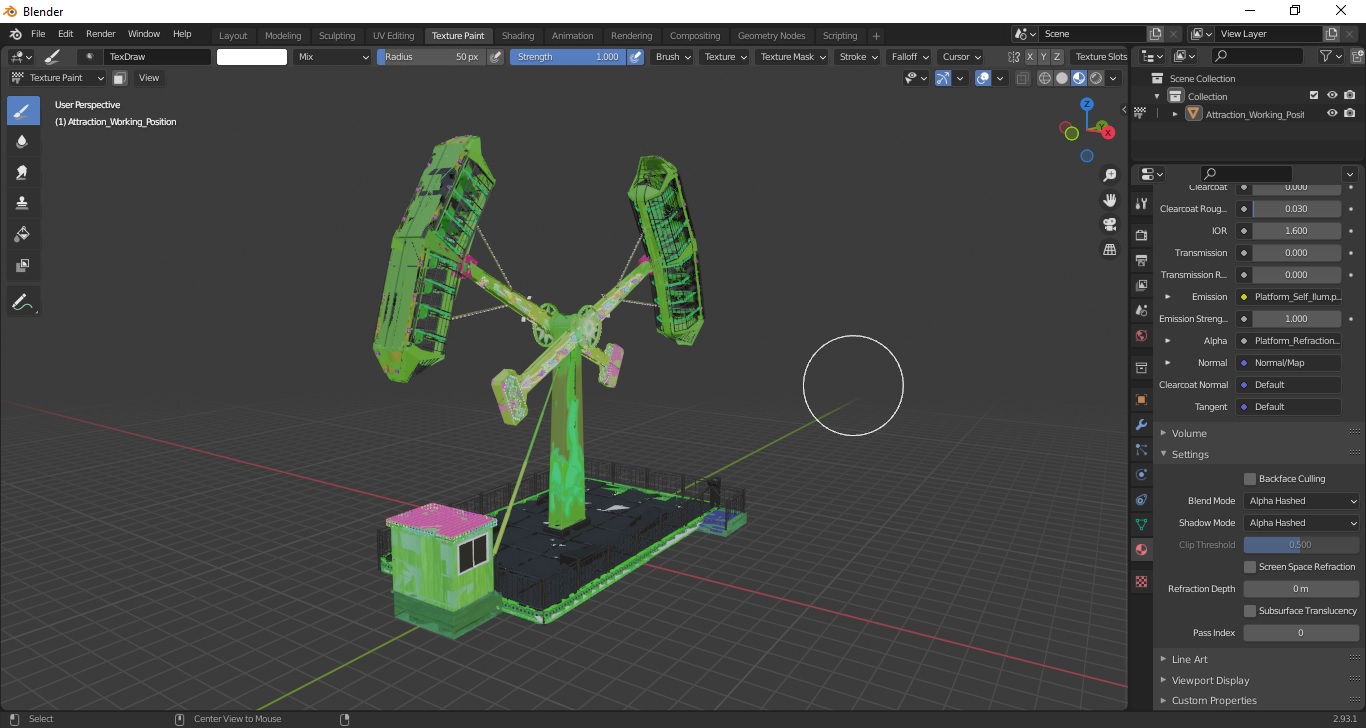Toggle the viewport gizmos button
Viewport: 1366px width, 728px height.
click(x=943, y=78)
